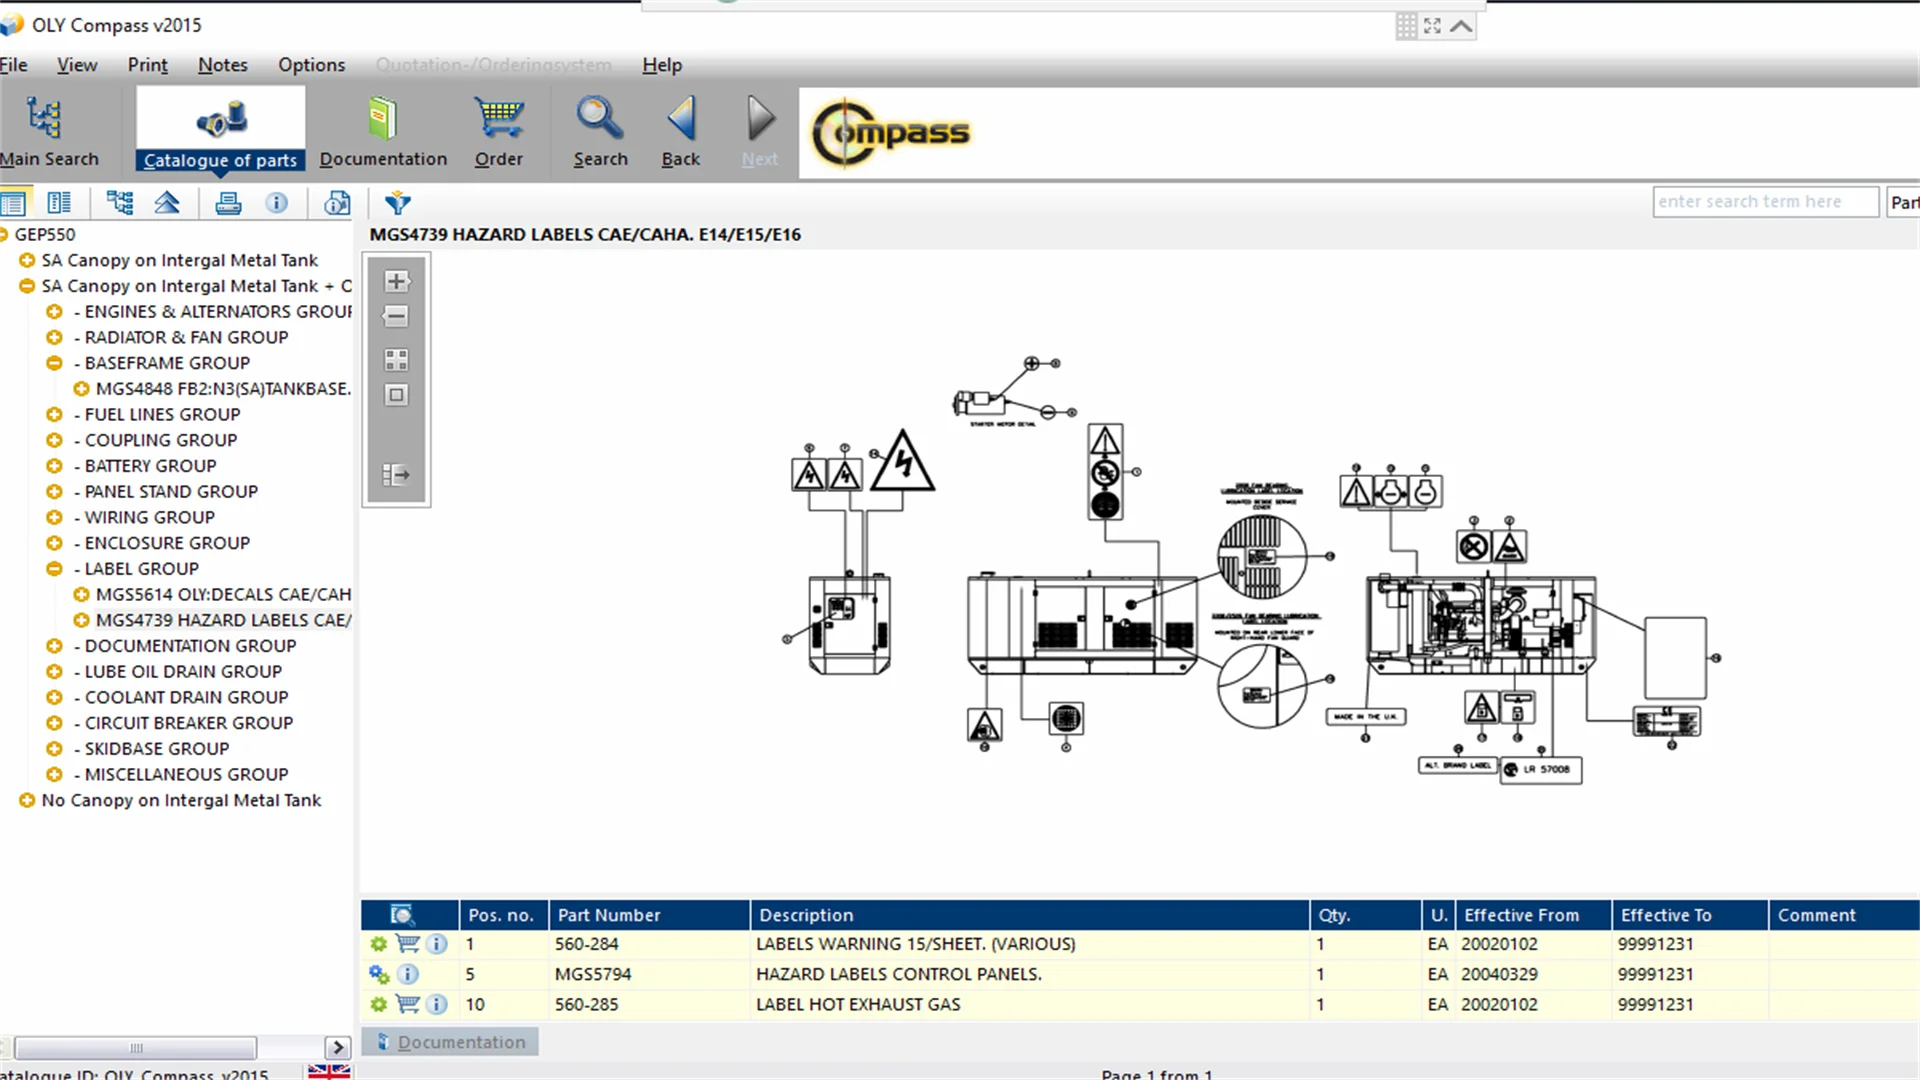Click the Search magnifier toolbar button
1920x1080 pixels.
click(x=600, y=132)
